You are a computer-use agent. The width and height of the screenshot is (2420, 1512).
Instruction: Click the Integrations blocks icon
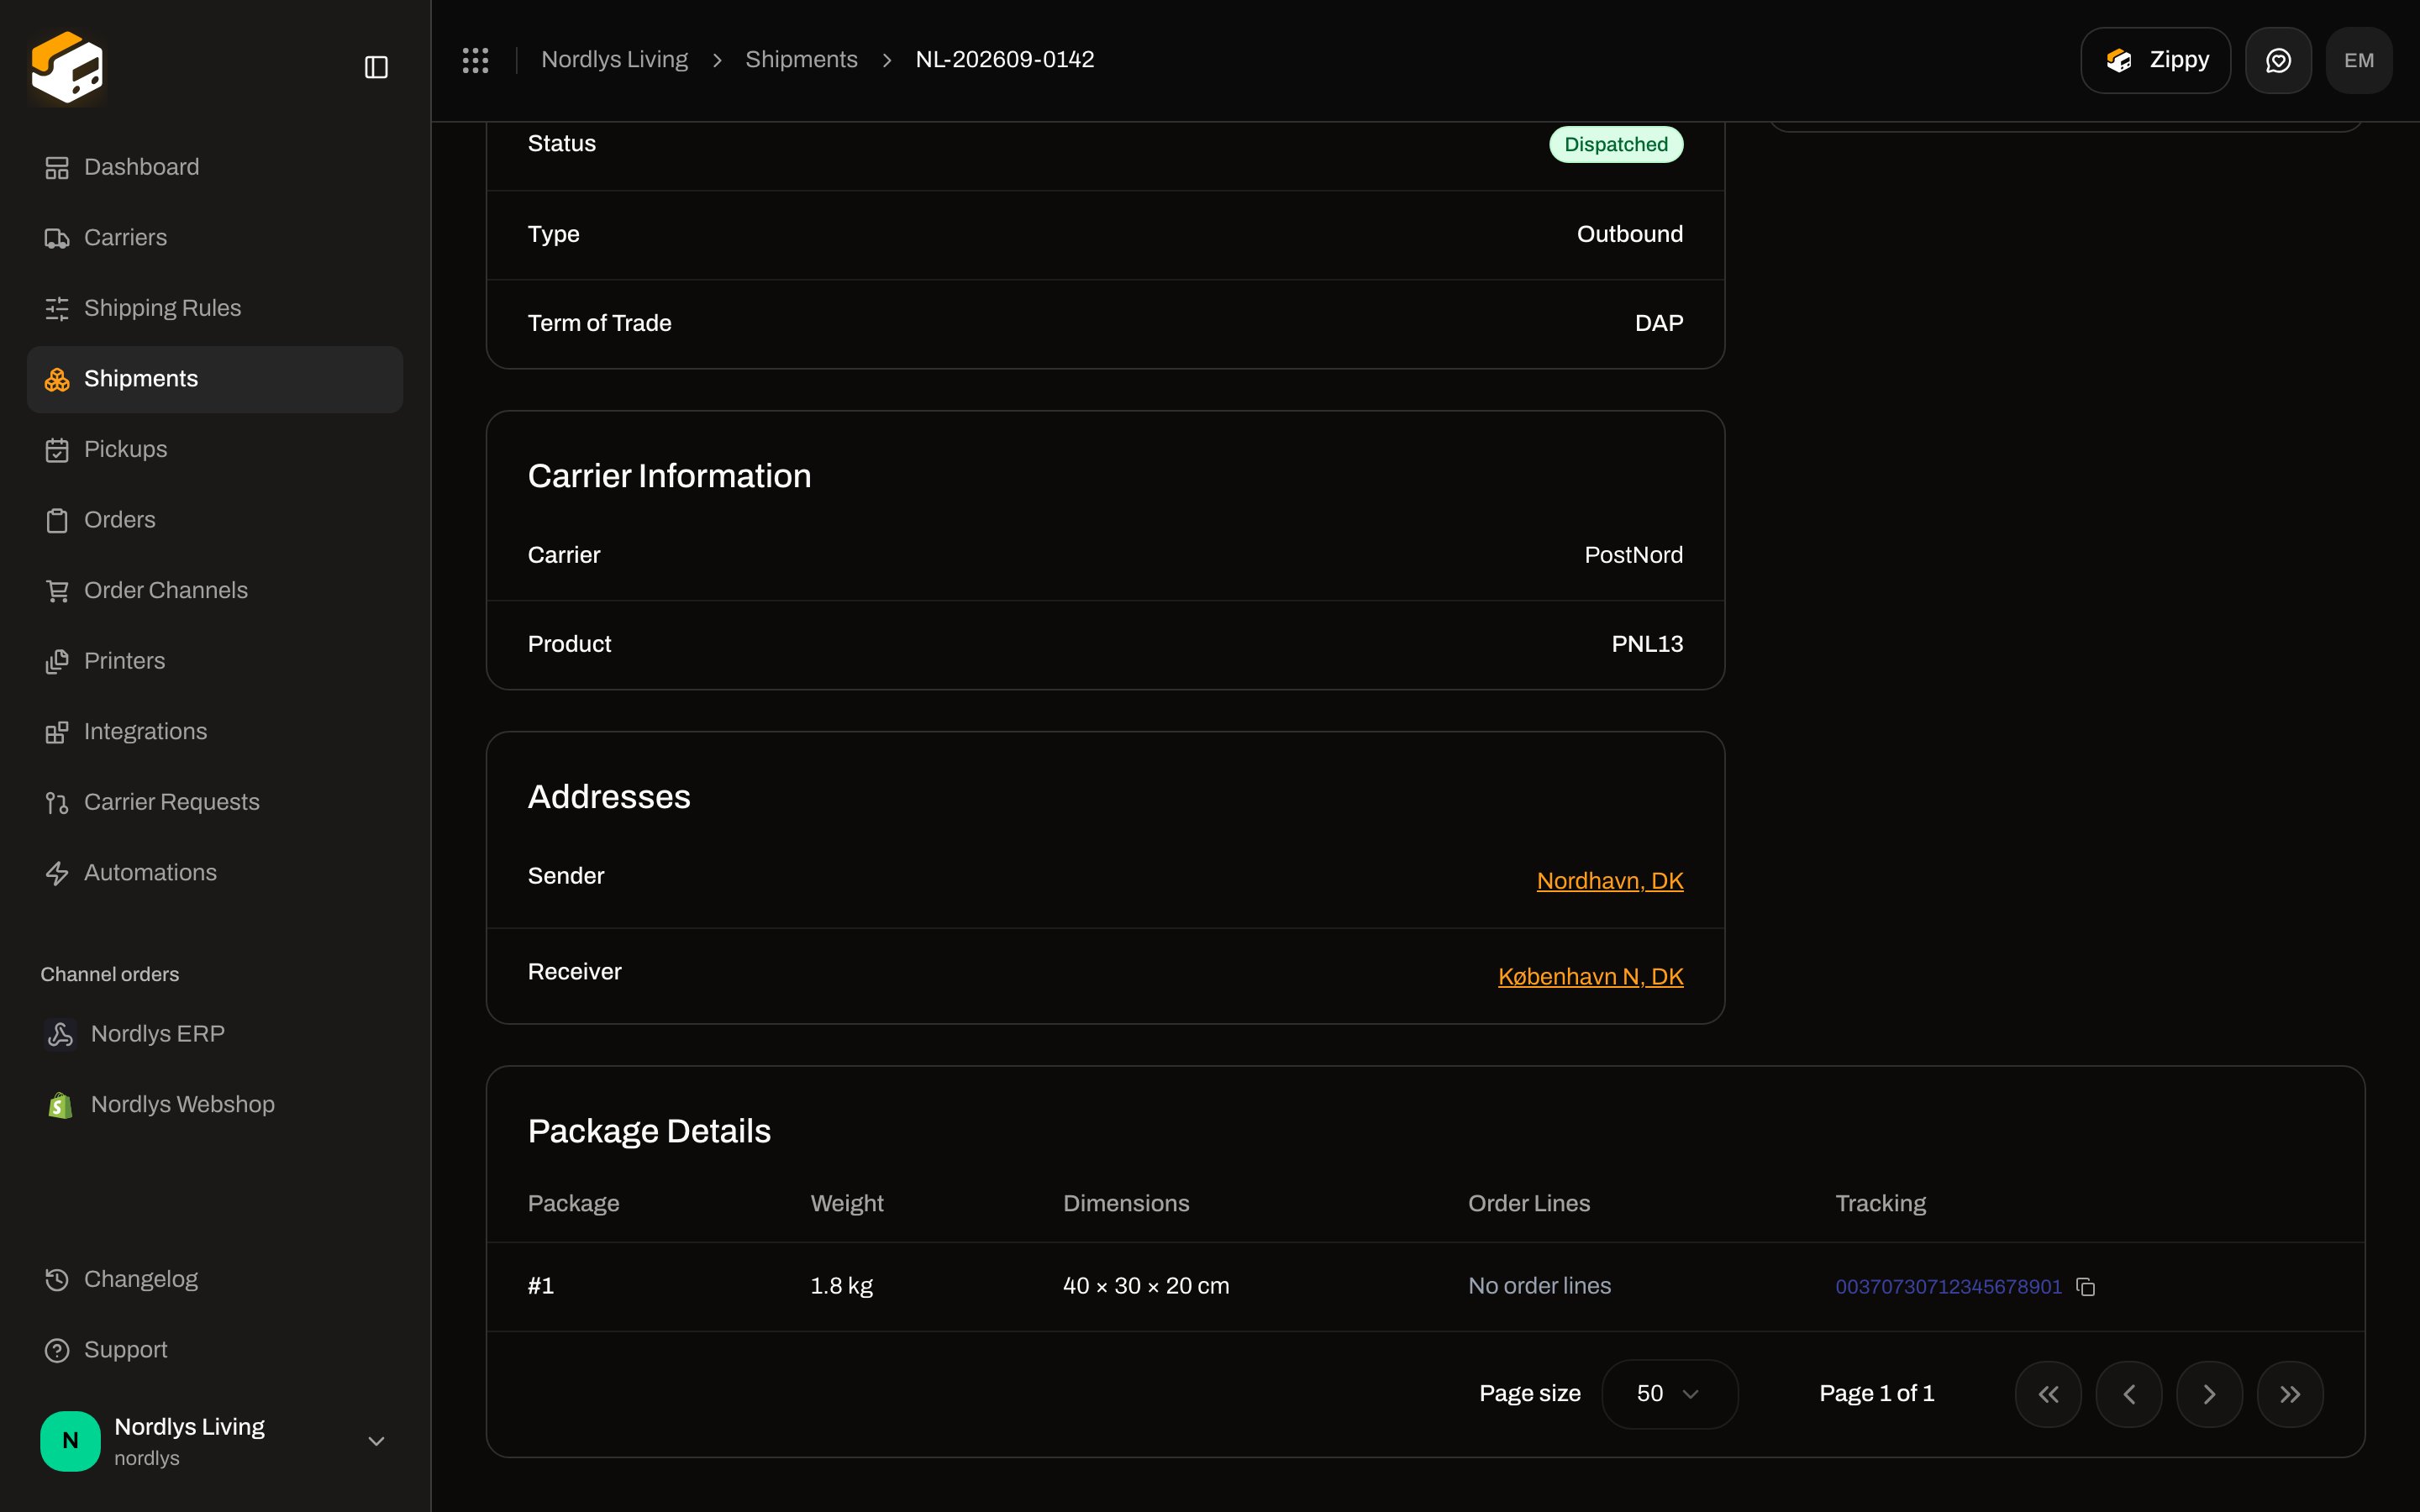tap(57, 732)
